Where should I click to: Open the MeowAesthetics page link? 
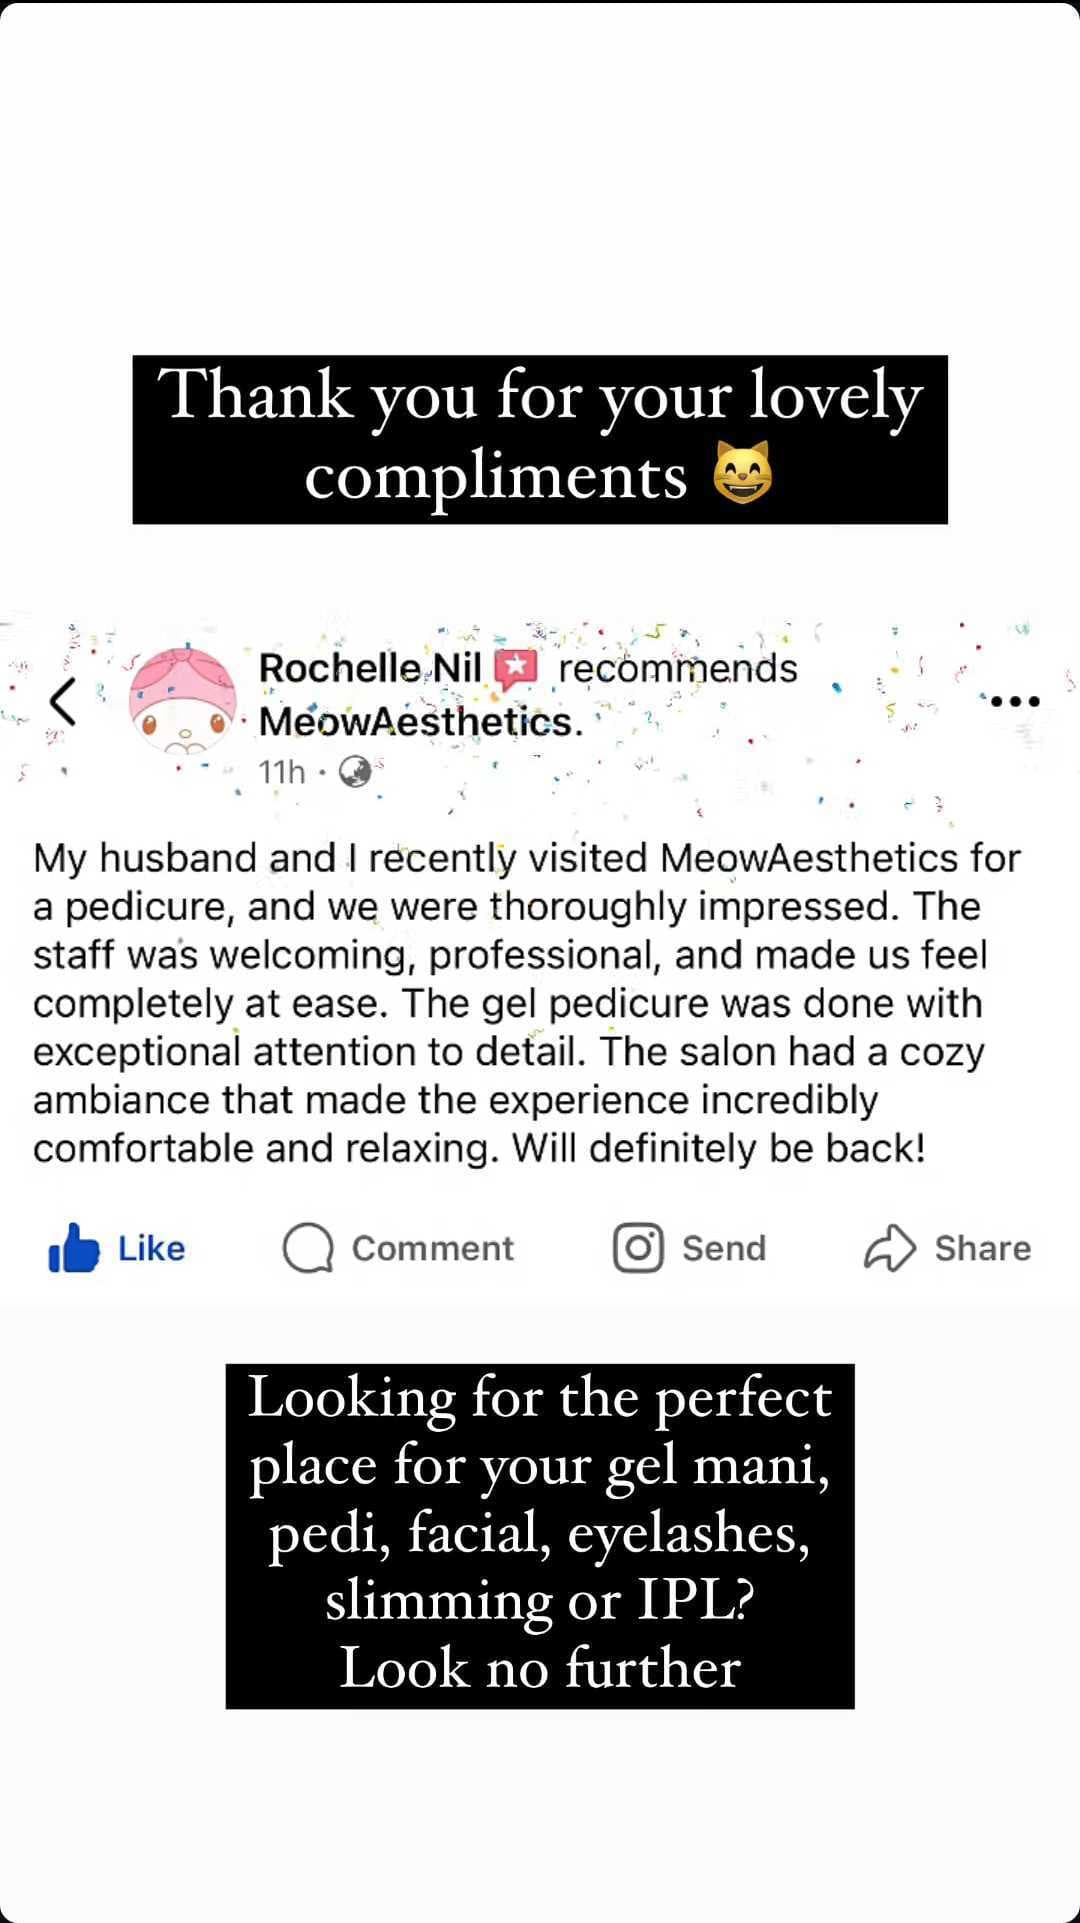(x=420, y=722)
